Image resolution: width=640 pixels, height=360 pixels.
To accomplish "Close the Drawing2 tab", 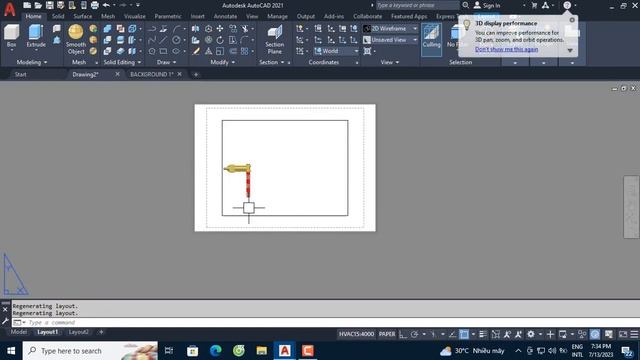I will point(118,74).
